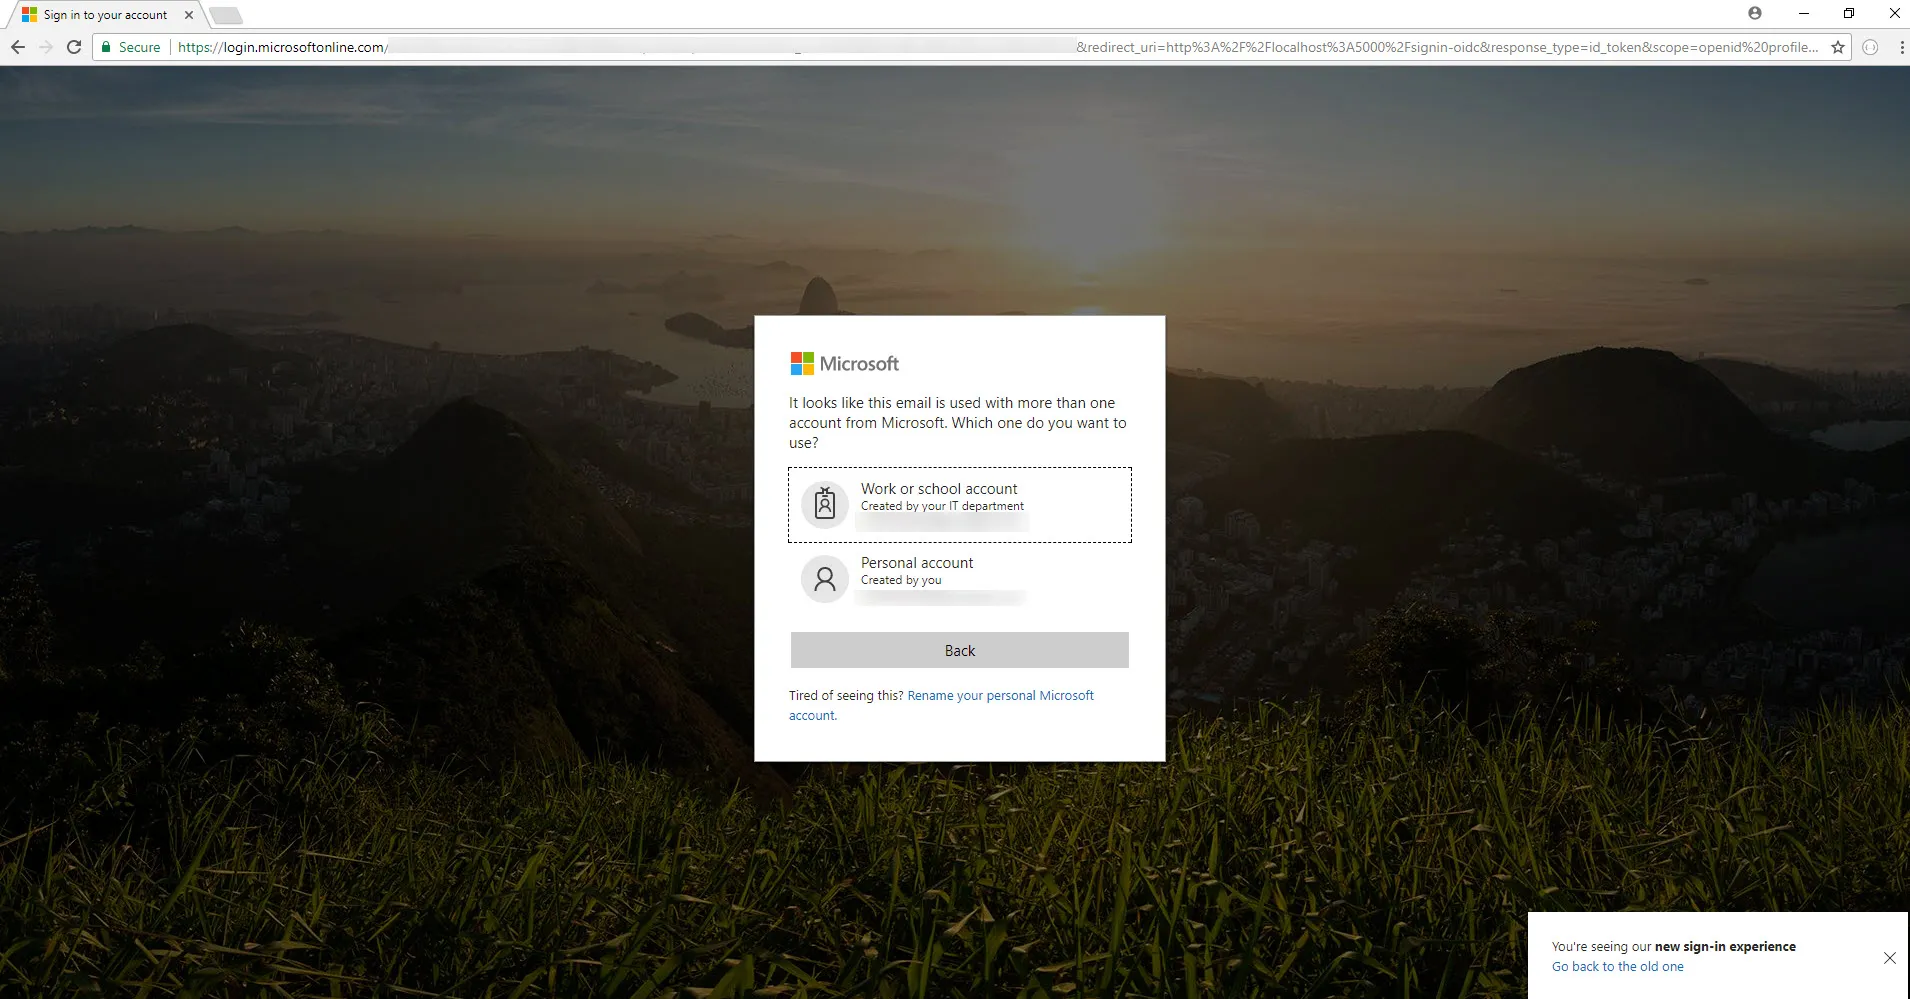Image resolution: width=1910 pixels, height=999 pixels.
Task: Dismiss the new sign-in experience notice
Action: (x=1889, y=958)
